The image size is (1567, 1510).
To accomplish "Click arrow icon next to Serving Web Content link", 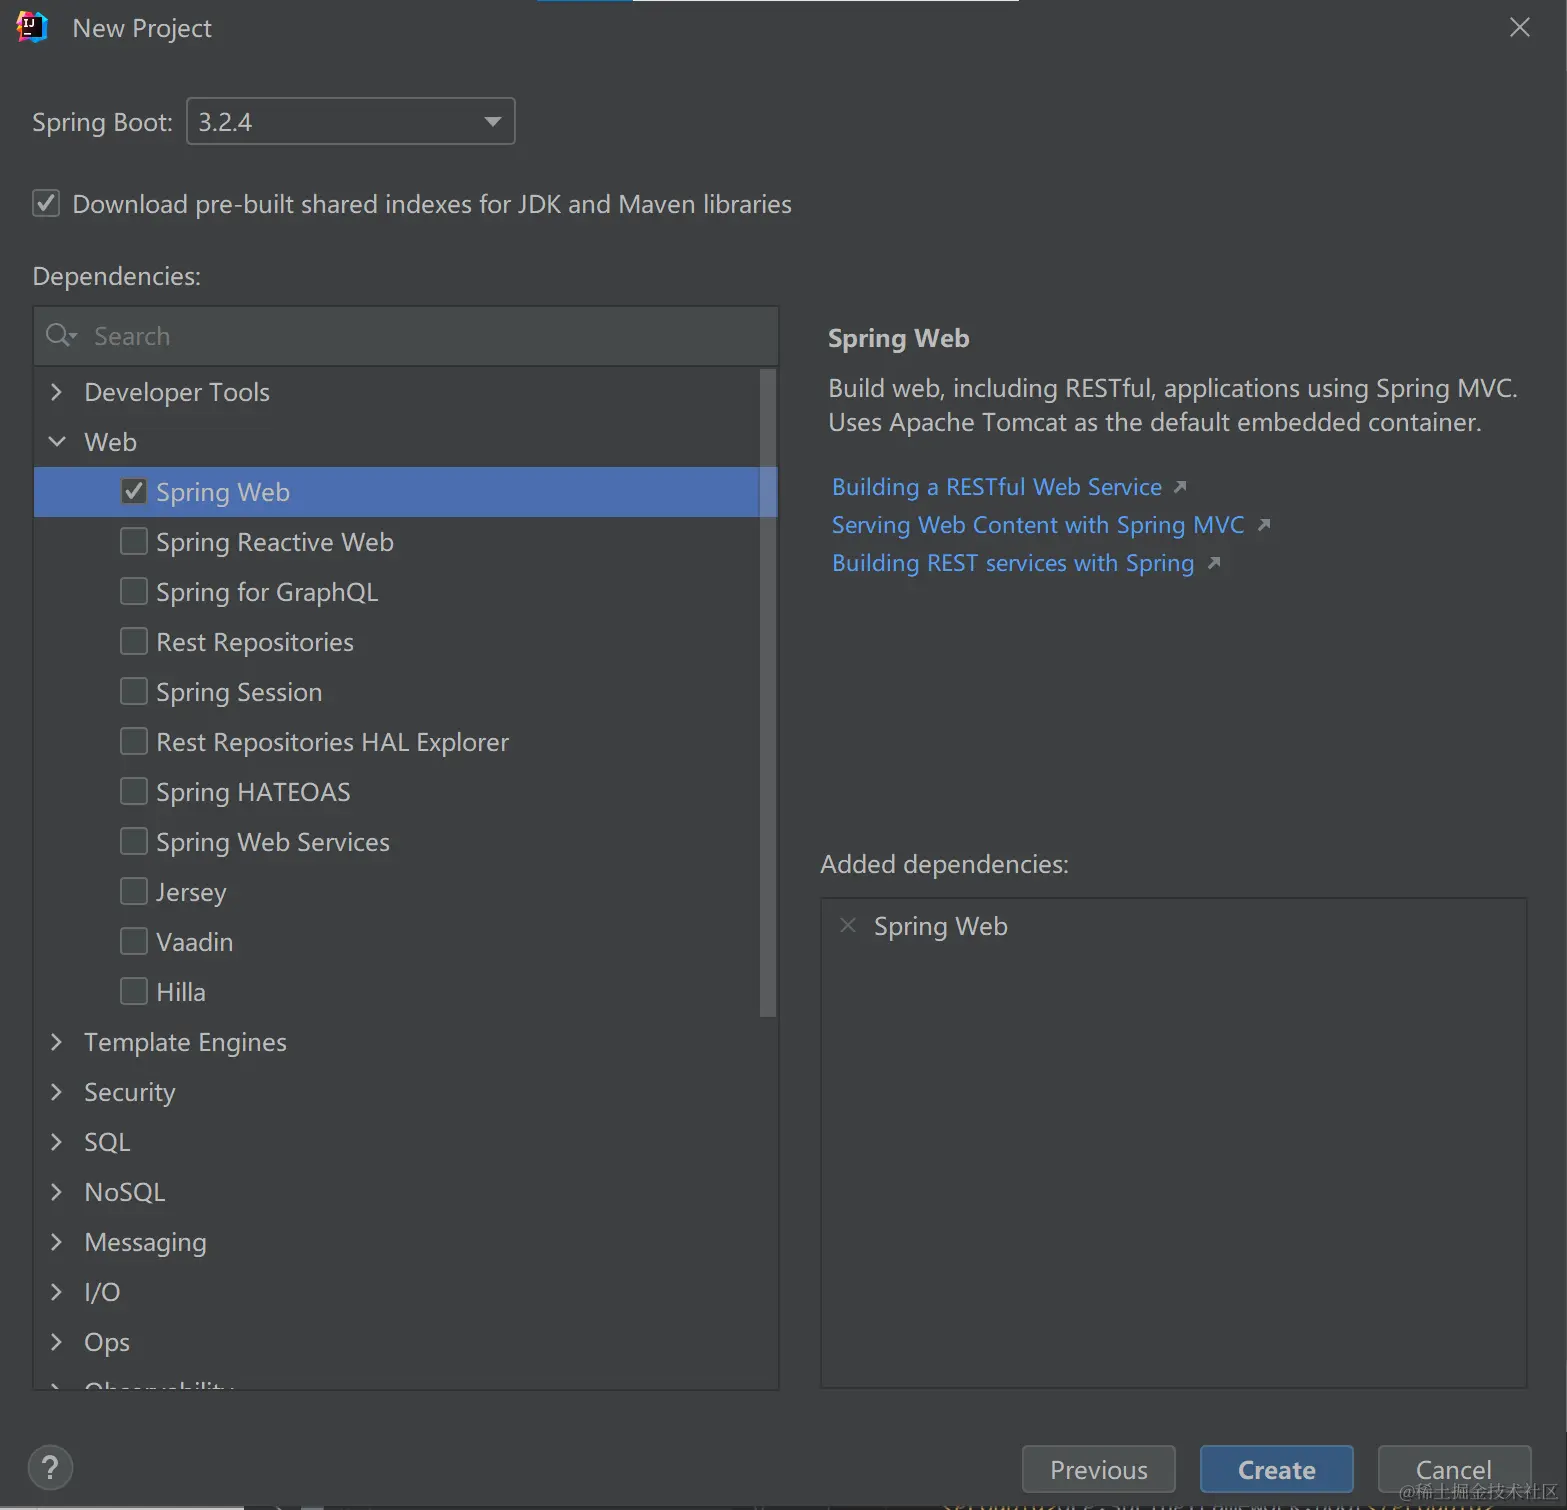I will tap(1264, 525).
